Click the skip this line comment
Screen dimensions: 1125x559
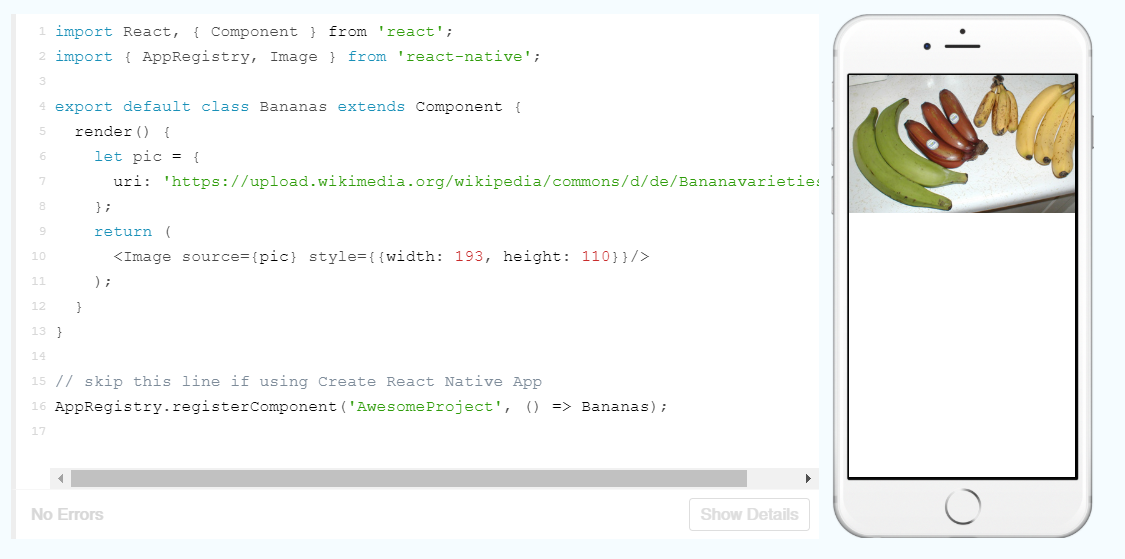pos(298,382)
